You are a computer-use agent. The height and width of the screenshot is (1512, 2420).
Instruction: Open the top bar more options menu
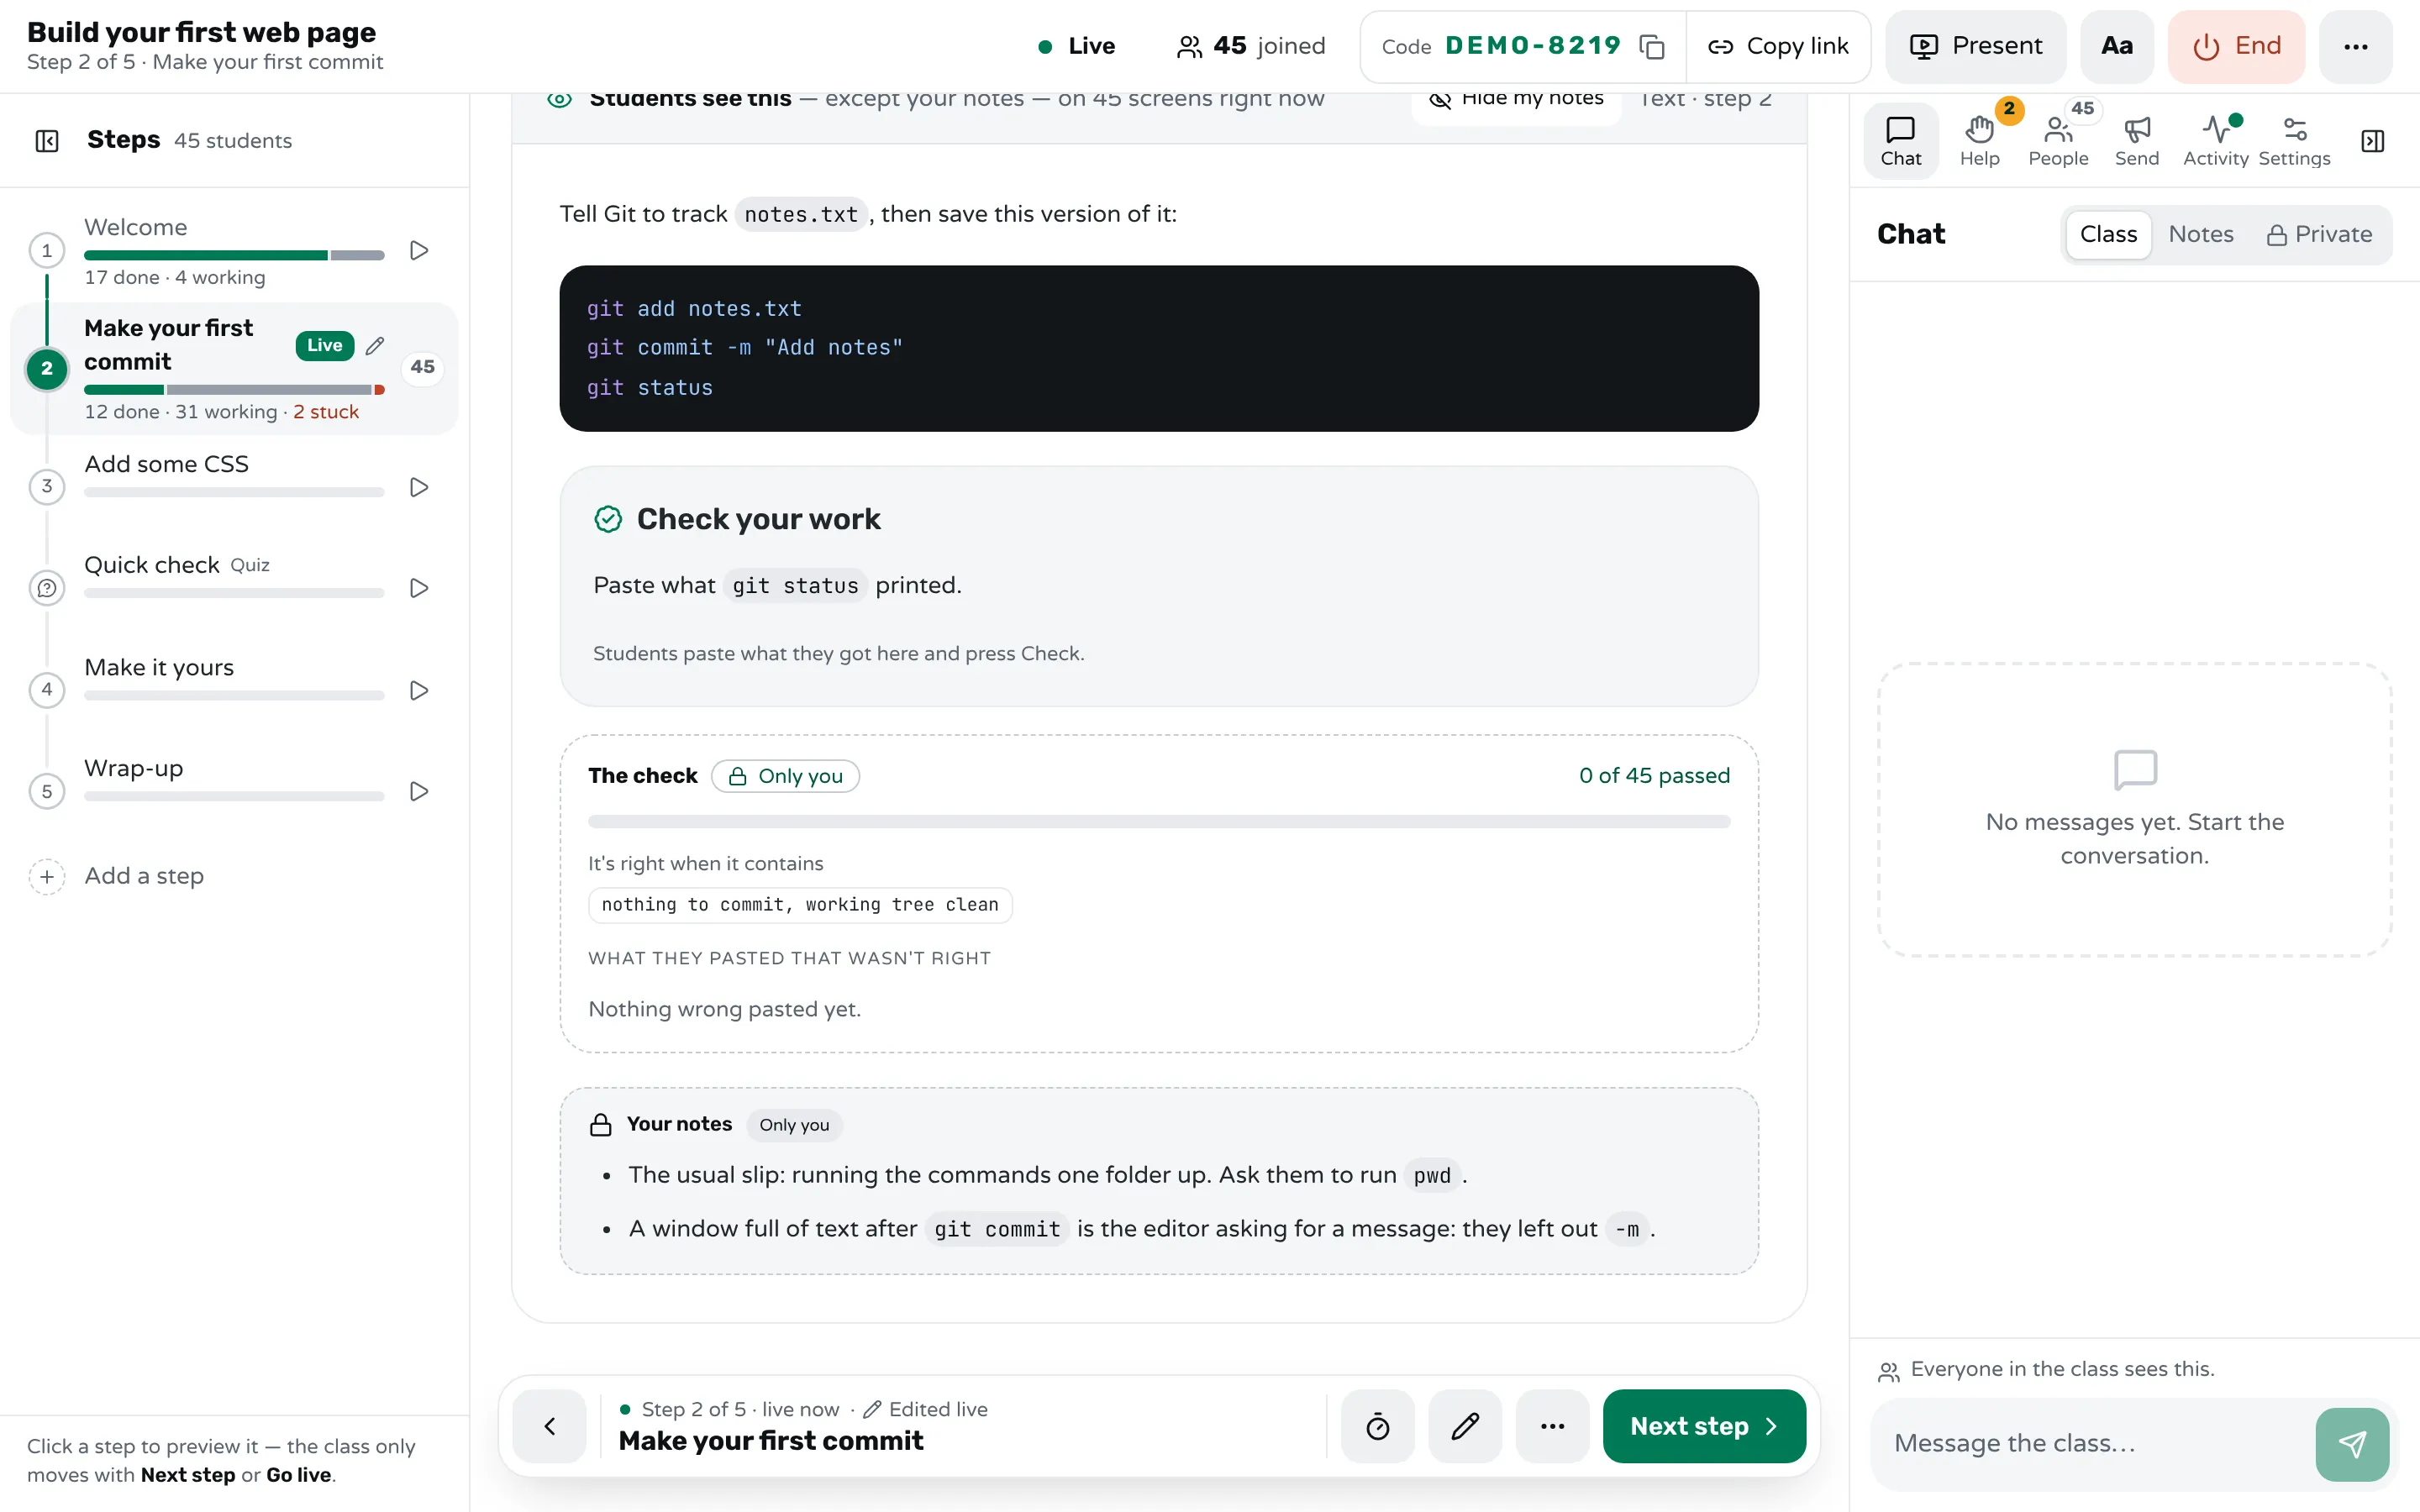tap(2355, 46)
